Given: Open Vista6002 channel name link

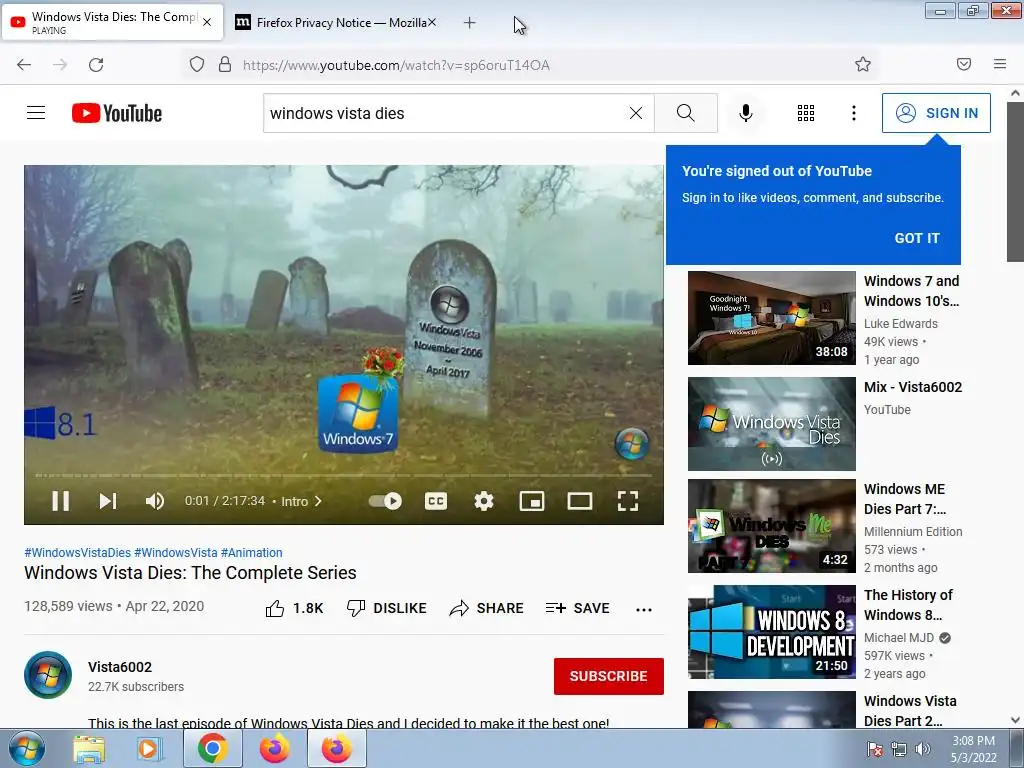Looking at the screenshot, I should click(120, 667).
